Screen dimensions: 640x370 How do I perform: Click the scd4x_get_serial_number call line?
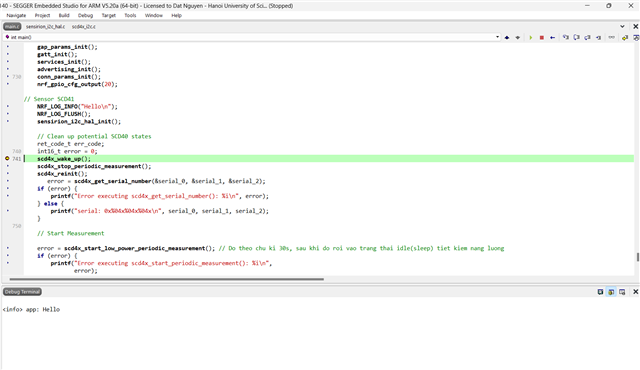pos(156,181)
